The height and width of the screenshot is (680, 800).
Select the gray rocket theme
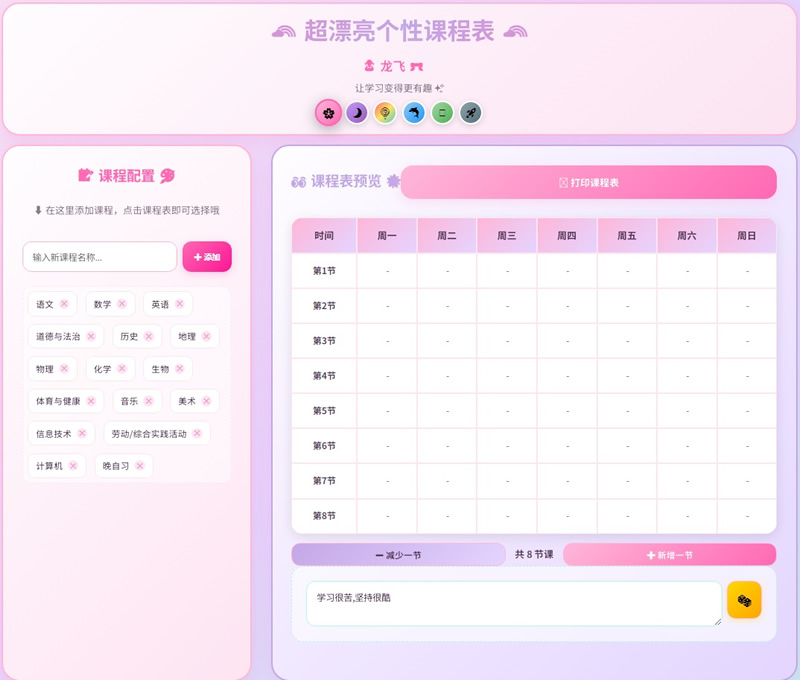point(471,113)
